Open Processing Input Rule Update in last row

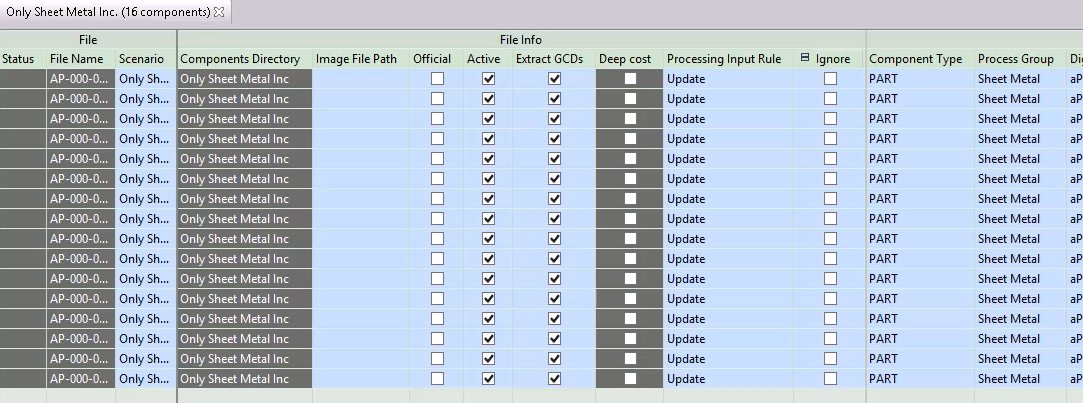(x=728, y=379)
